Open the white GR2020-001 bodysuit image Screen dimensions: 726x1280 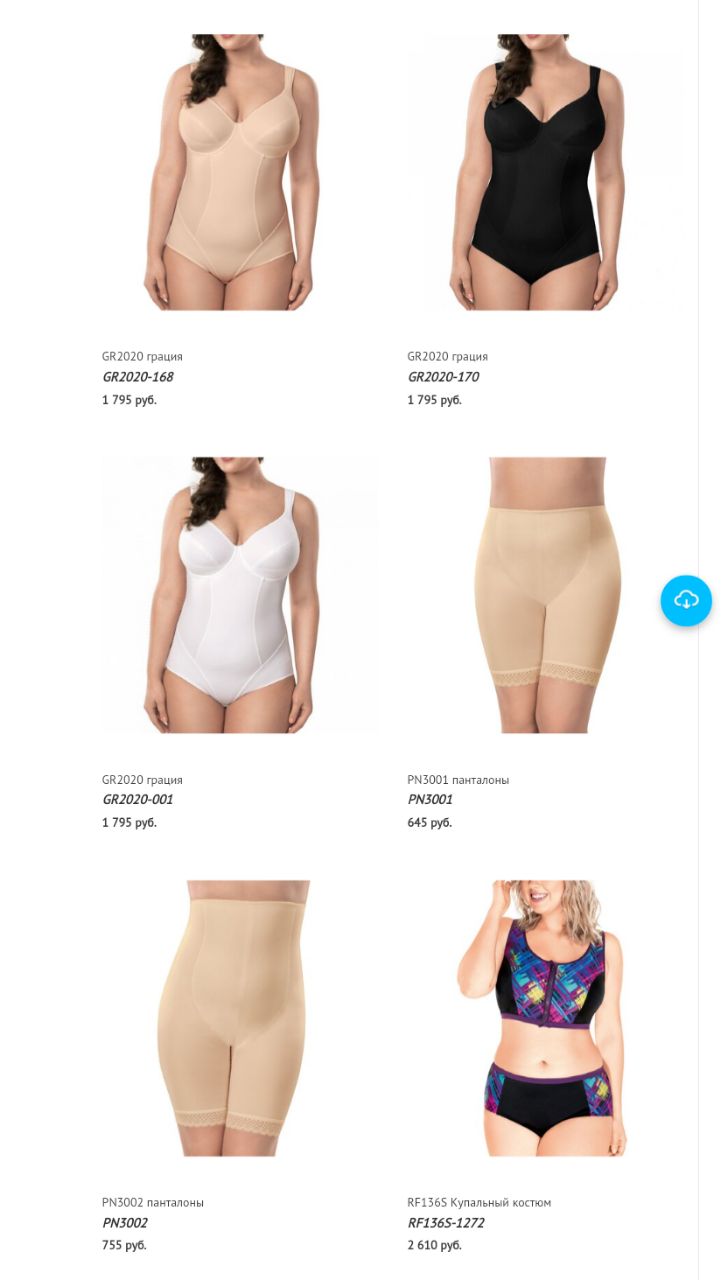click(x=239, y=595)
